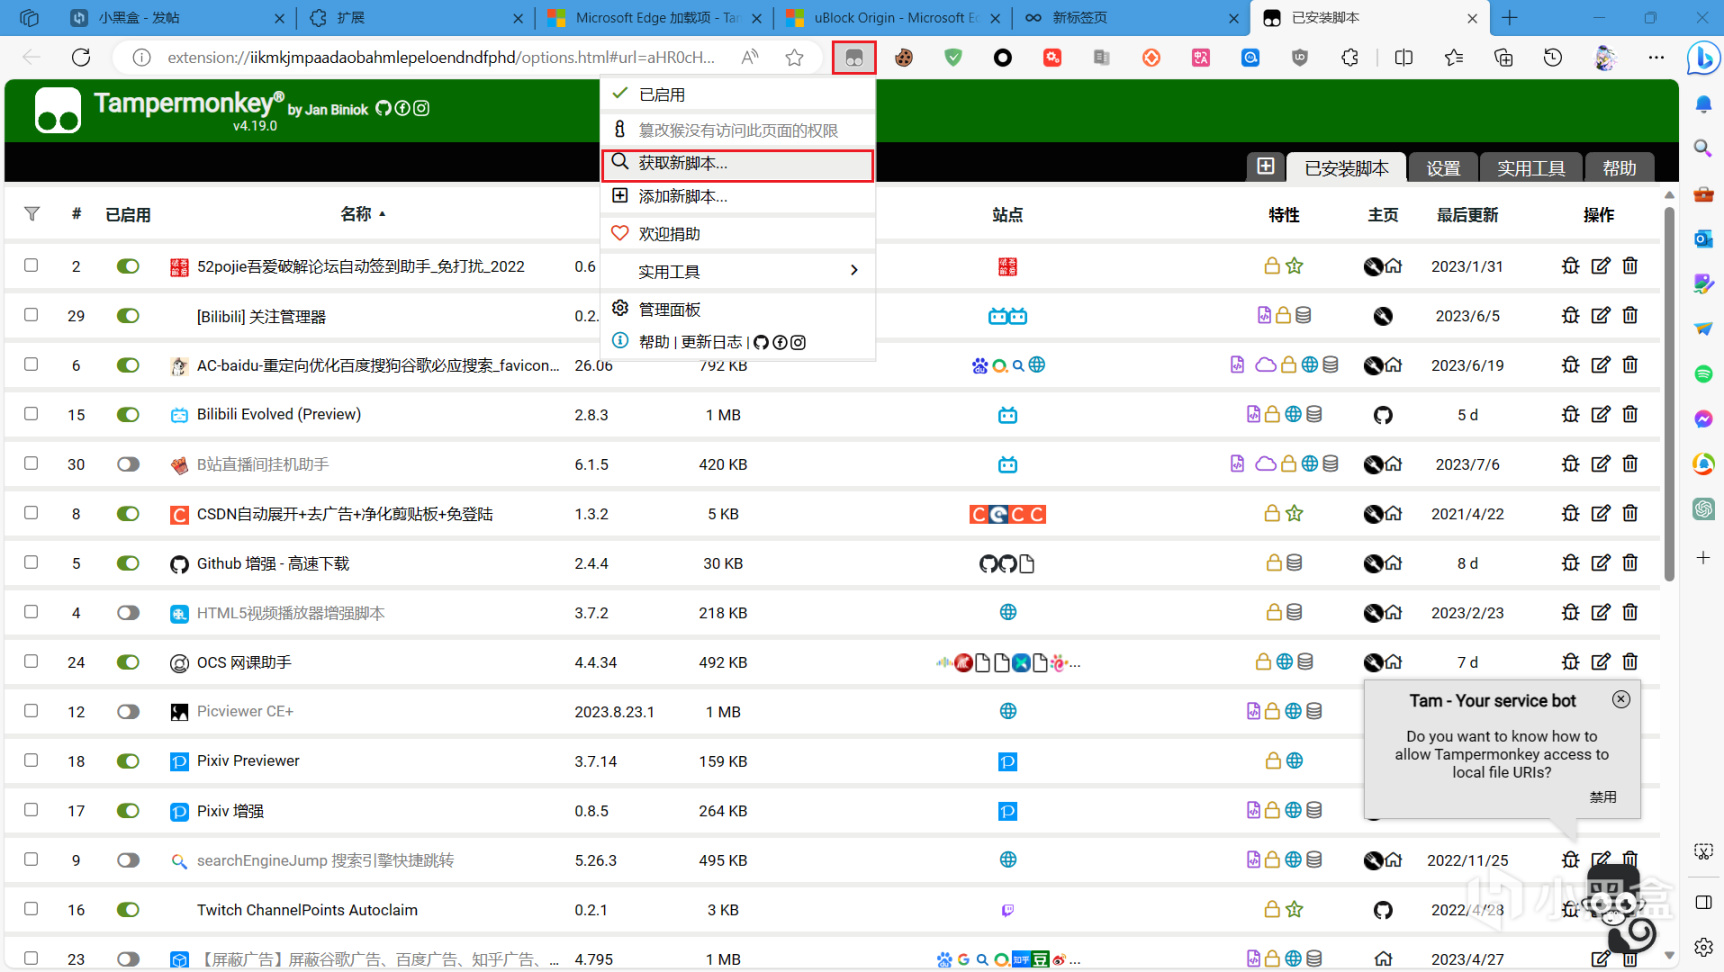
Task: Click the page vertical scrollbar thumb
Action: 1669,392
